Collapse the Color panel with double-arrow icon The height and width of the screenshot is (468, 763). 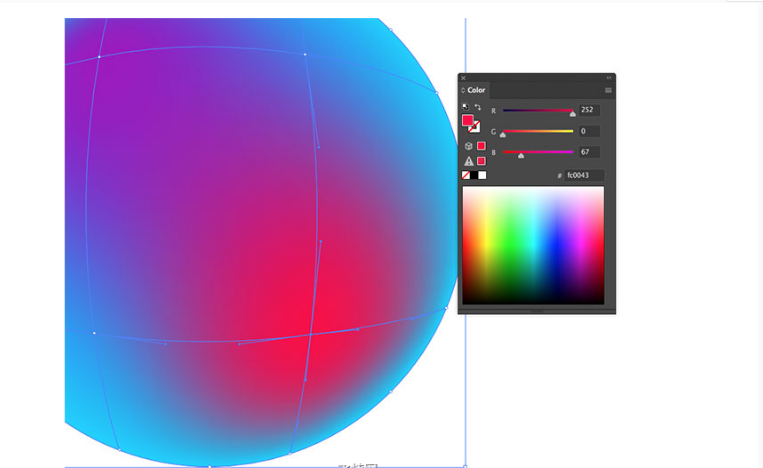(x=609, y=78)
